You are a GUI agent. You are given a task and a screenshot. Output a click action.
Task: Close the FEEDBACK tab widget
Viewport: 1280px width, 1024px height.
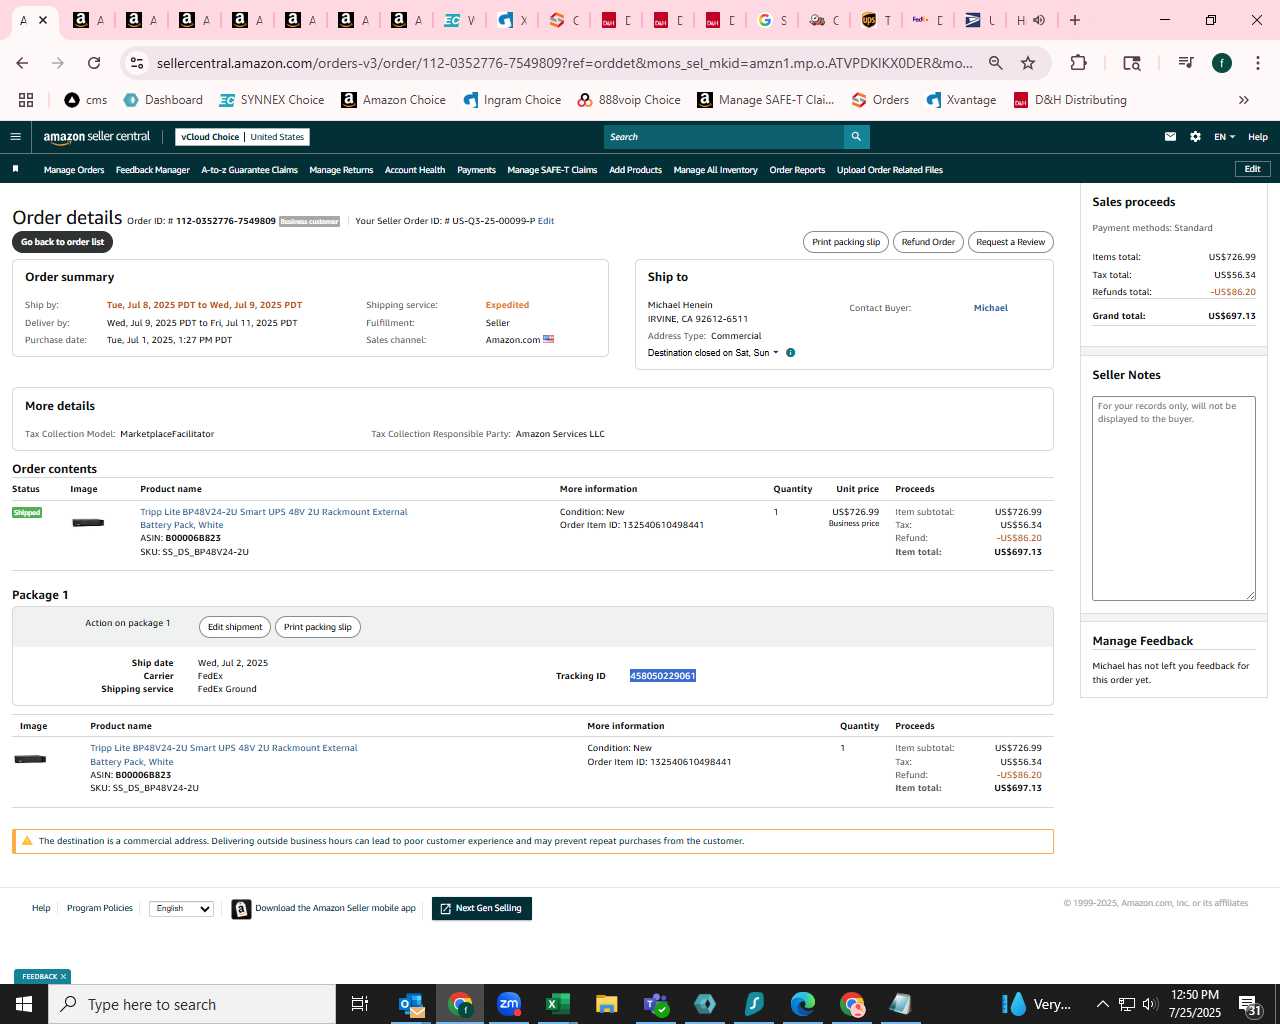click(x=63, y=977)
